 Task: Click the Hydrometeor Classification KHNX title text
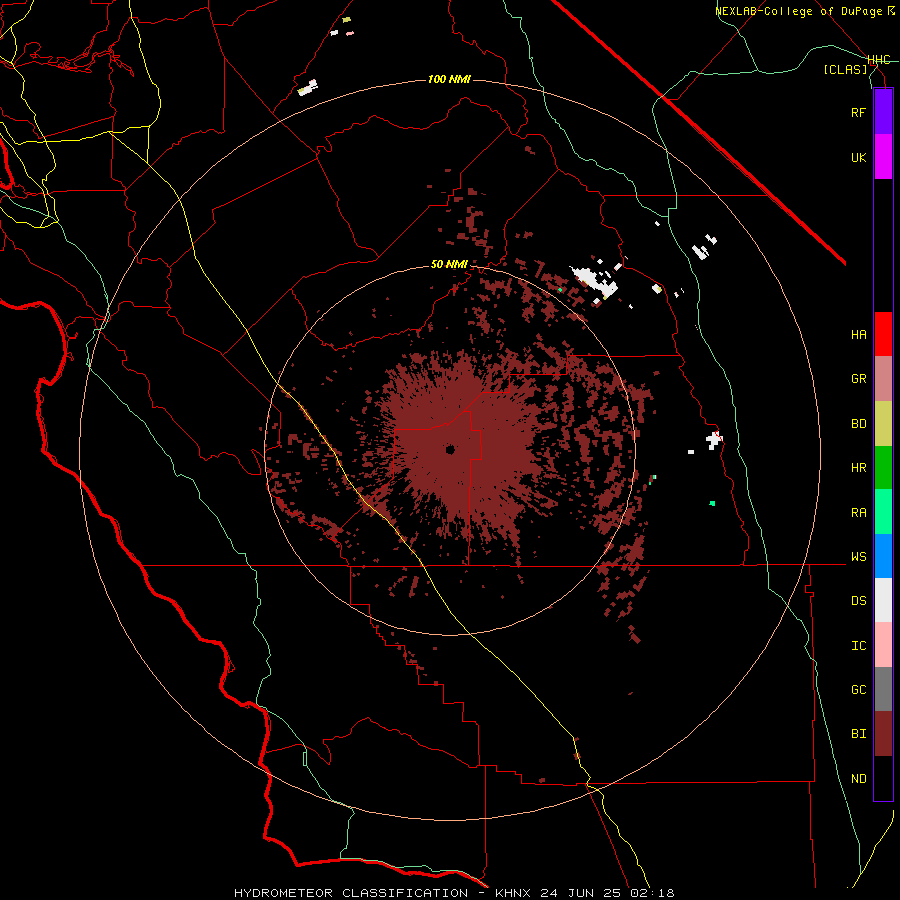click(x=454, y=893)
